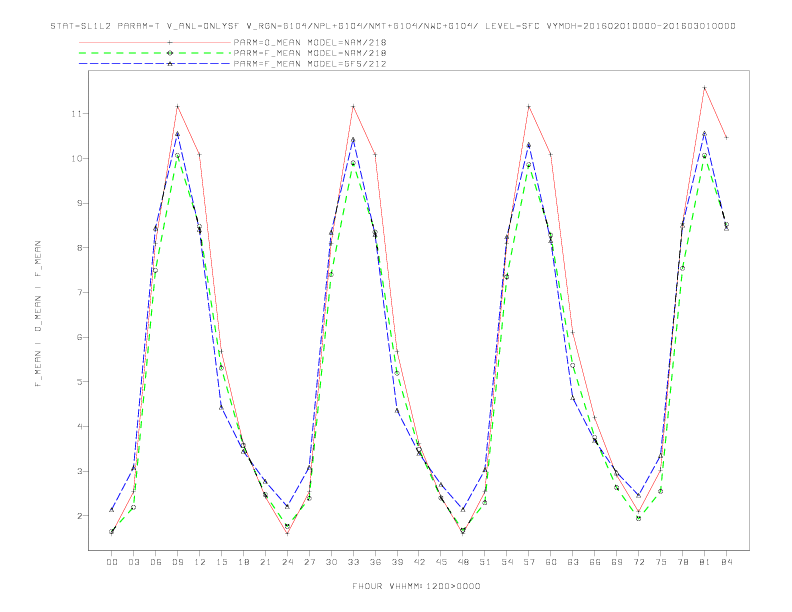Click y-axis tick label 3

click(79, 471)
